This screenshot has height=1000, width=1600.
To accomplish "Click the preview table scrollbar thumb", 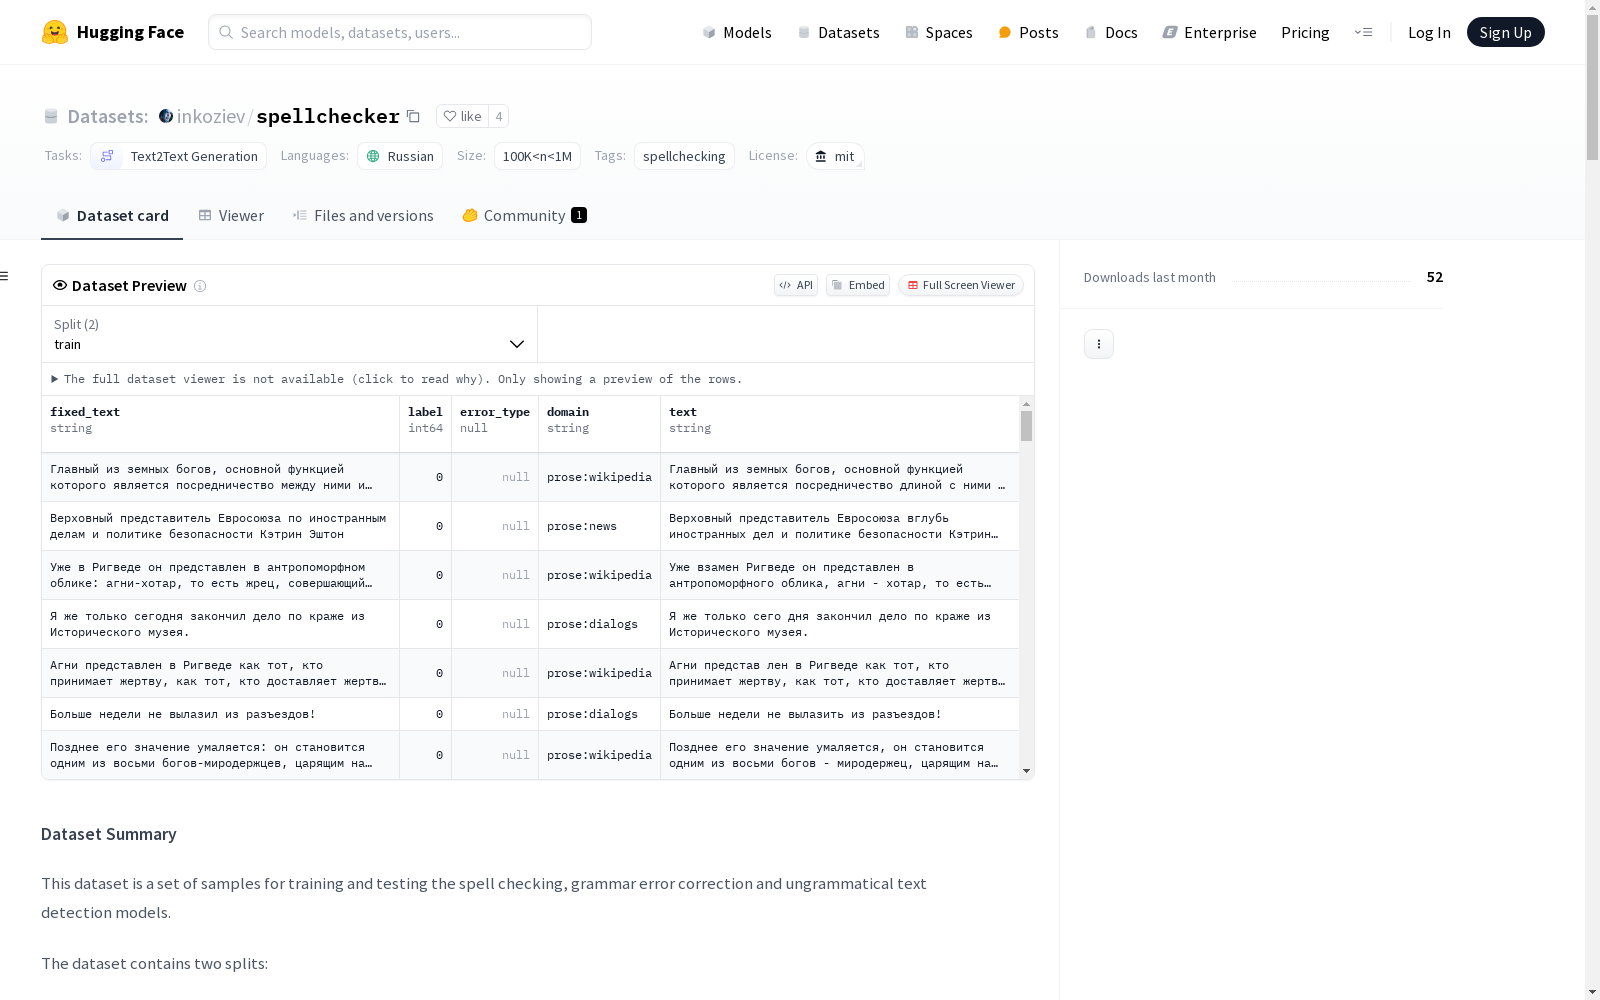I will (x=1026, y=426).
